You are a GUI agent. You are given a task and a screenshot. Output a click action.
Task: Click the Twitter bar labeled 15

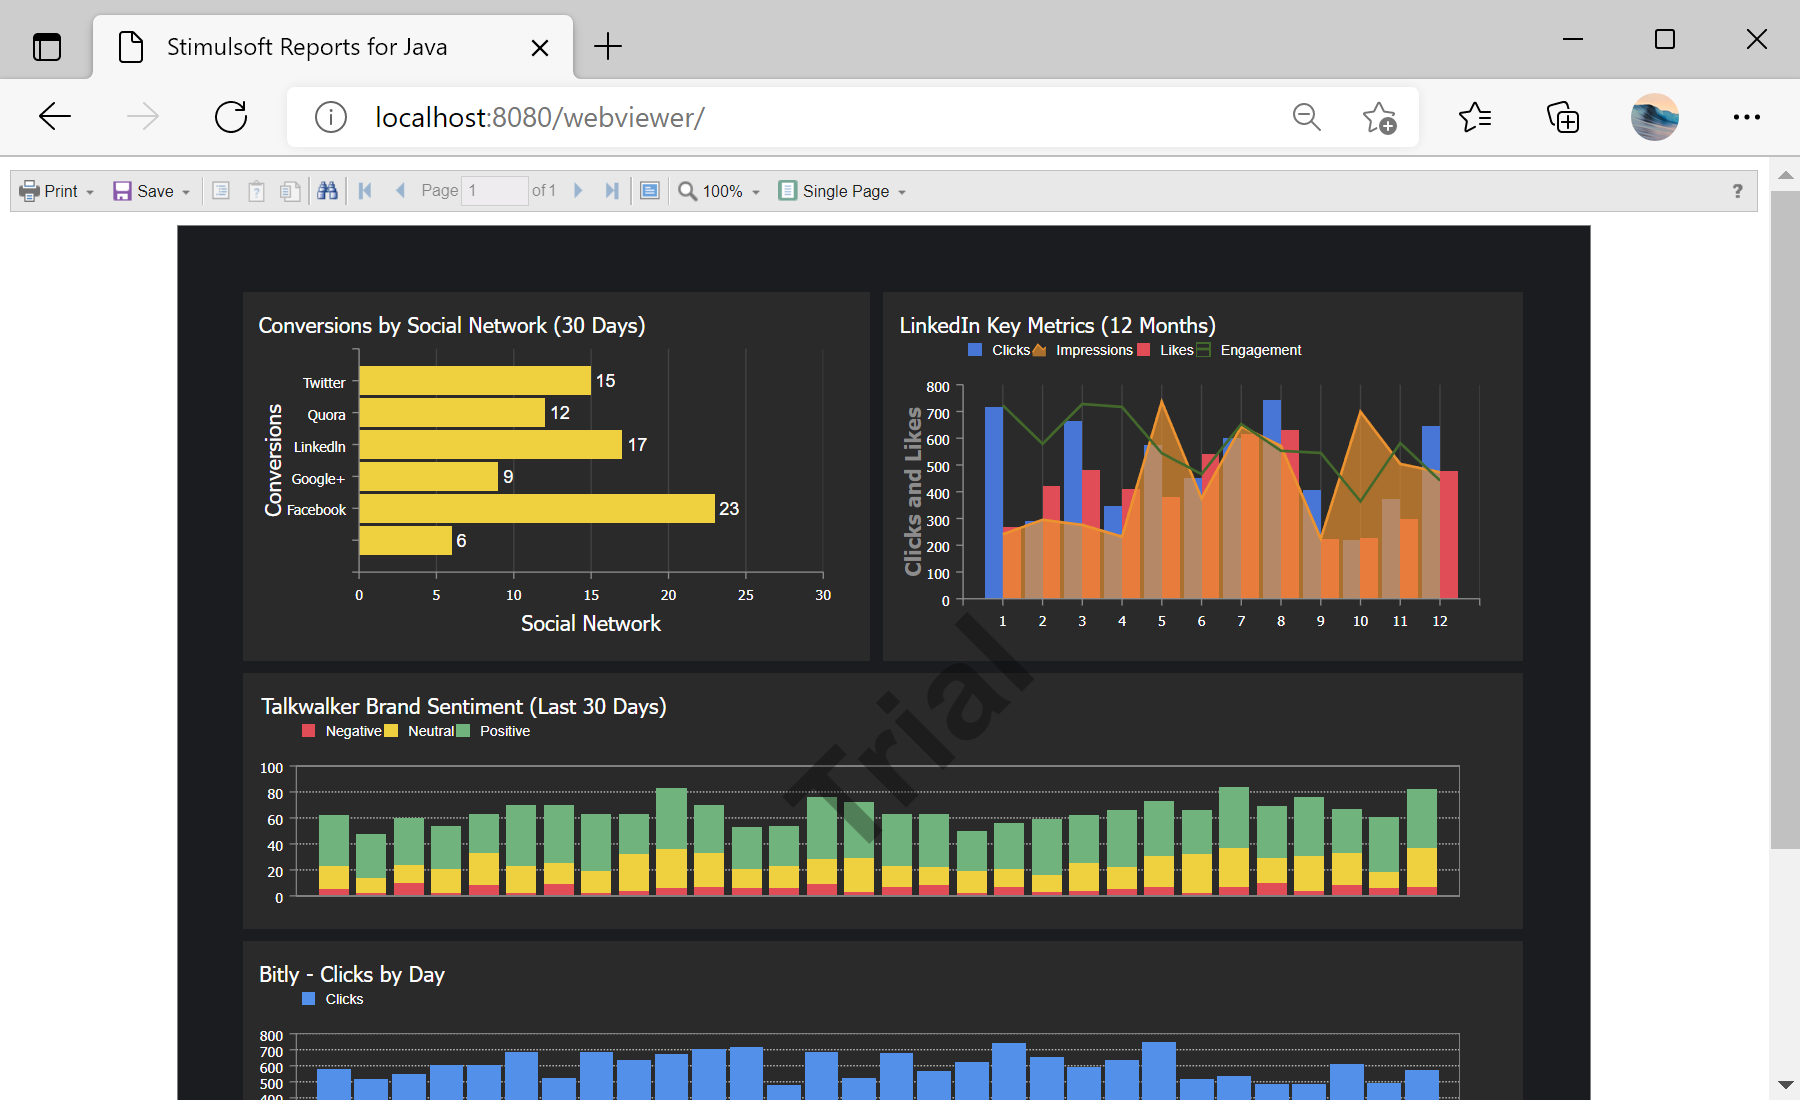(475, 380)
